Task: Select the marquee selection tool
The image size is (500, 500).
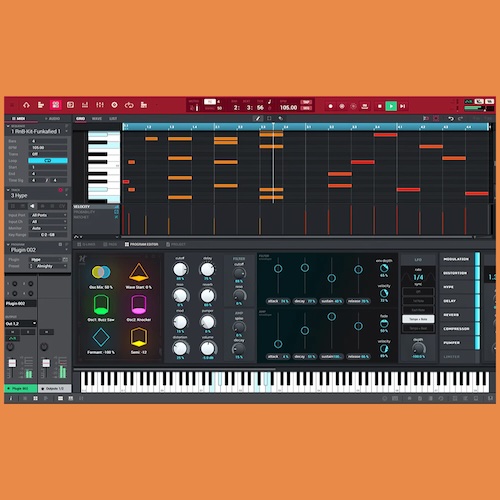Action: coord(269,118)
